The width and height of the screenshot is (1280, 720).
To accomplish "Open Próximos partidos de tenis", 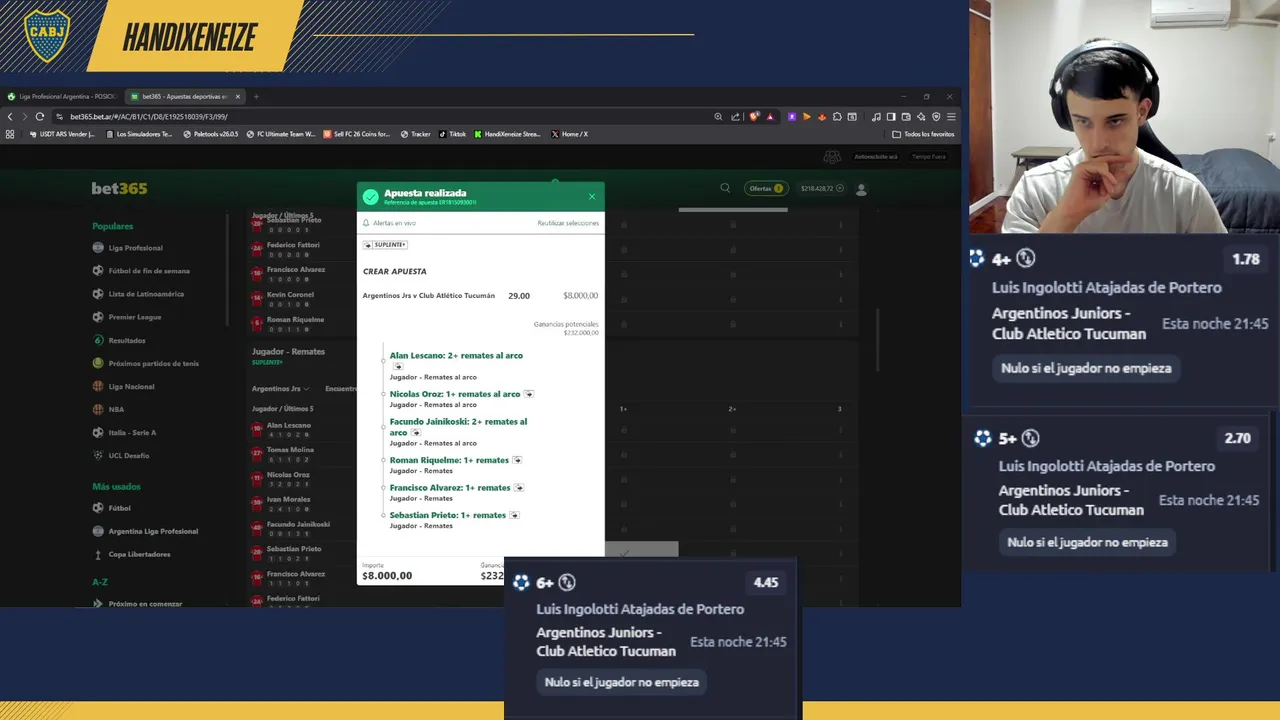I will pos(145,363).
